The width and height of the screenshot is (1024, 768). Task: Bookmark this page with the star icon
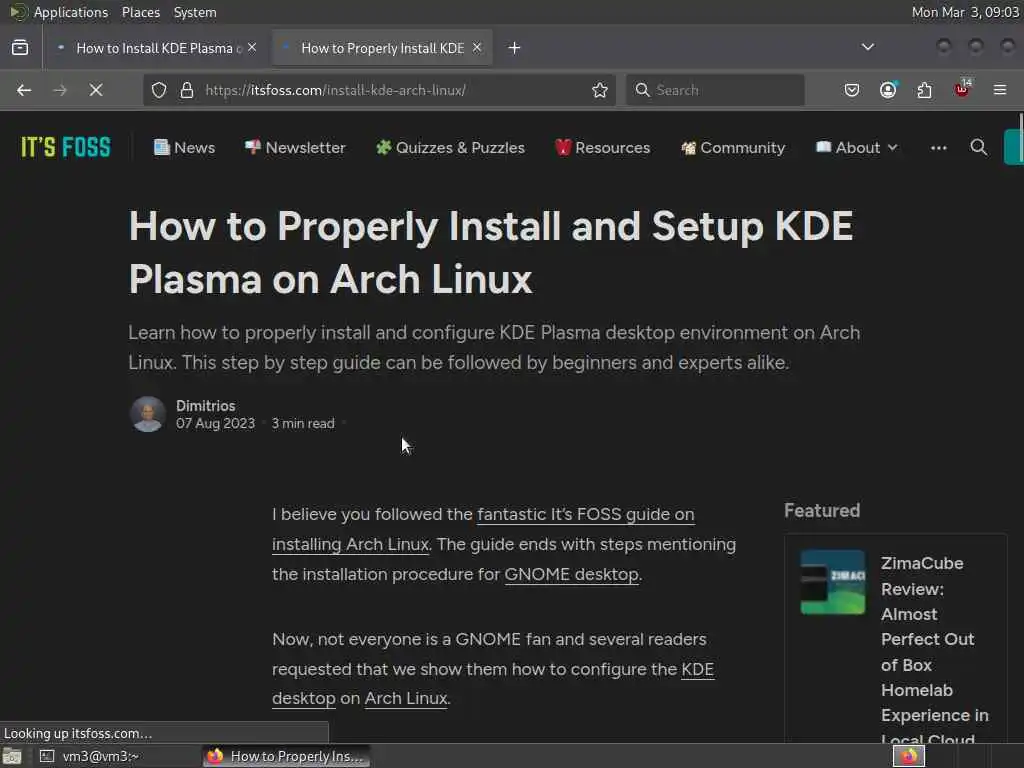click(x=600, y=90)
